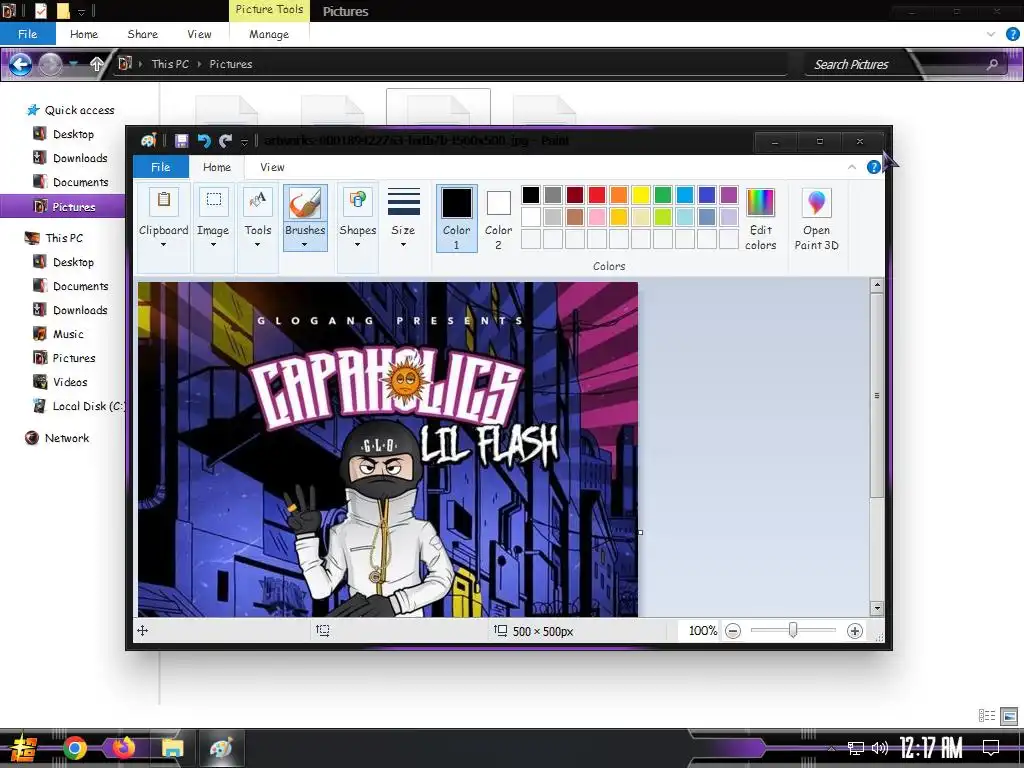
Task: Expand the Shapes dropdown arrow
Action: tap(357, 245)
